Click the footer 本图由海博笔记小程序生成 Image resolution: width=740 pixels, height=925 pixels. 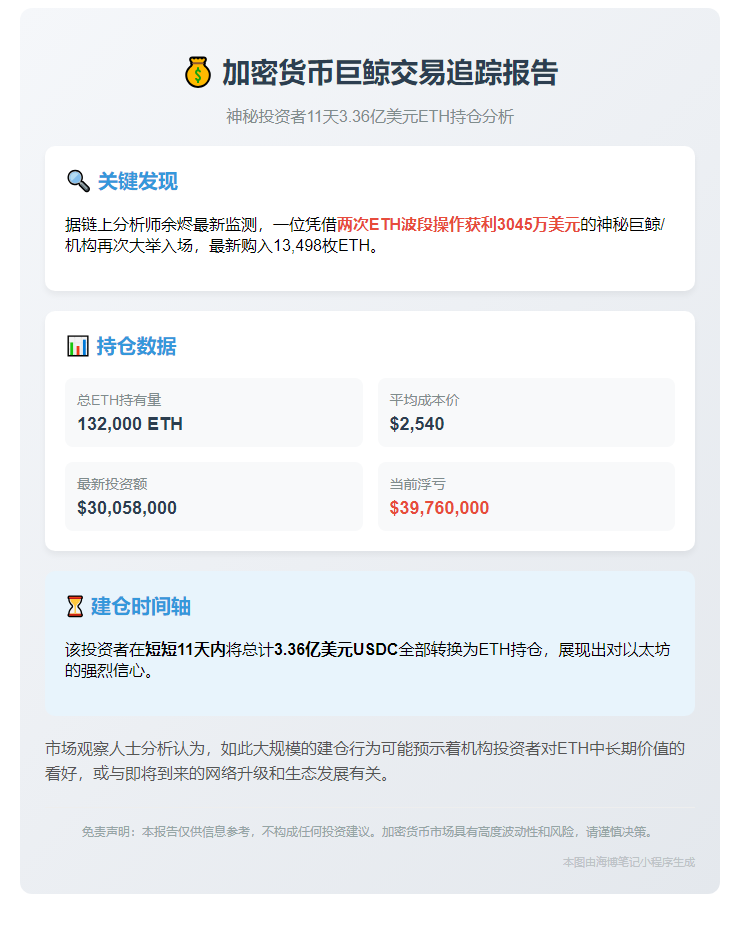[x=628, y=862]
